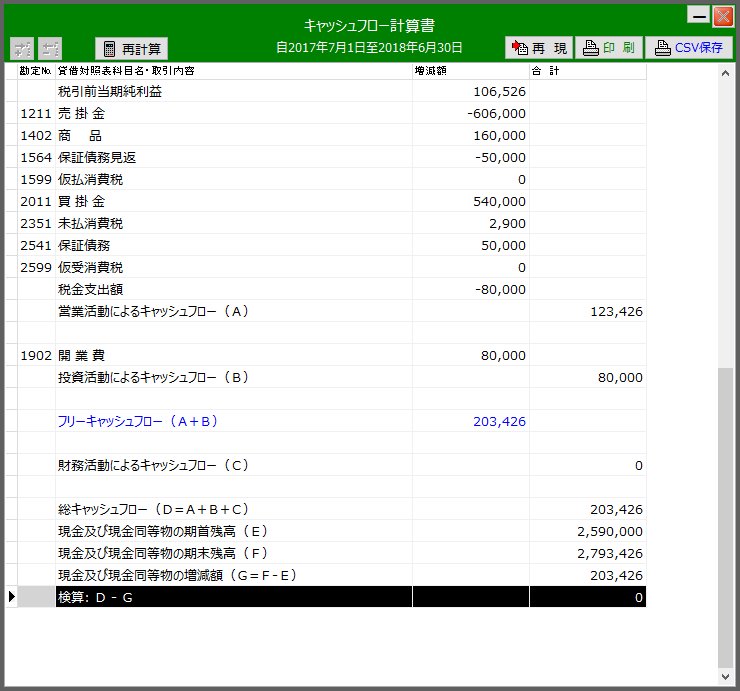
Task: Select the 買掛金 amount cell 540,000
Action: [x=470, y=202]
